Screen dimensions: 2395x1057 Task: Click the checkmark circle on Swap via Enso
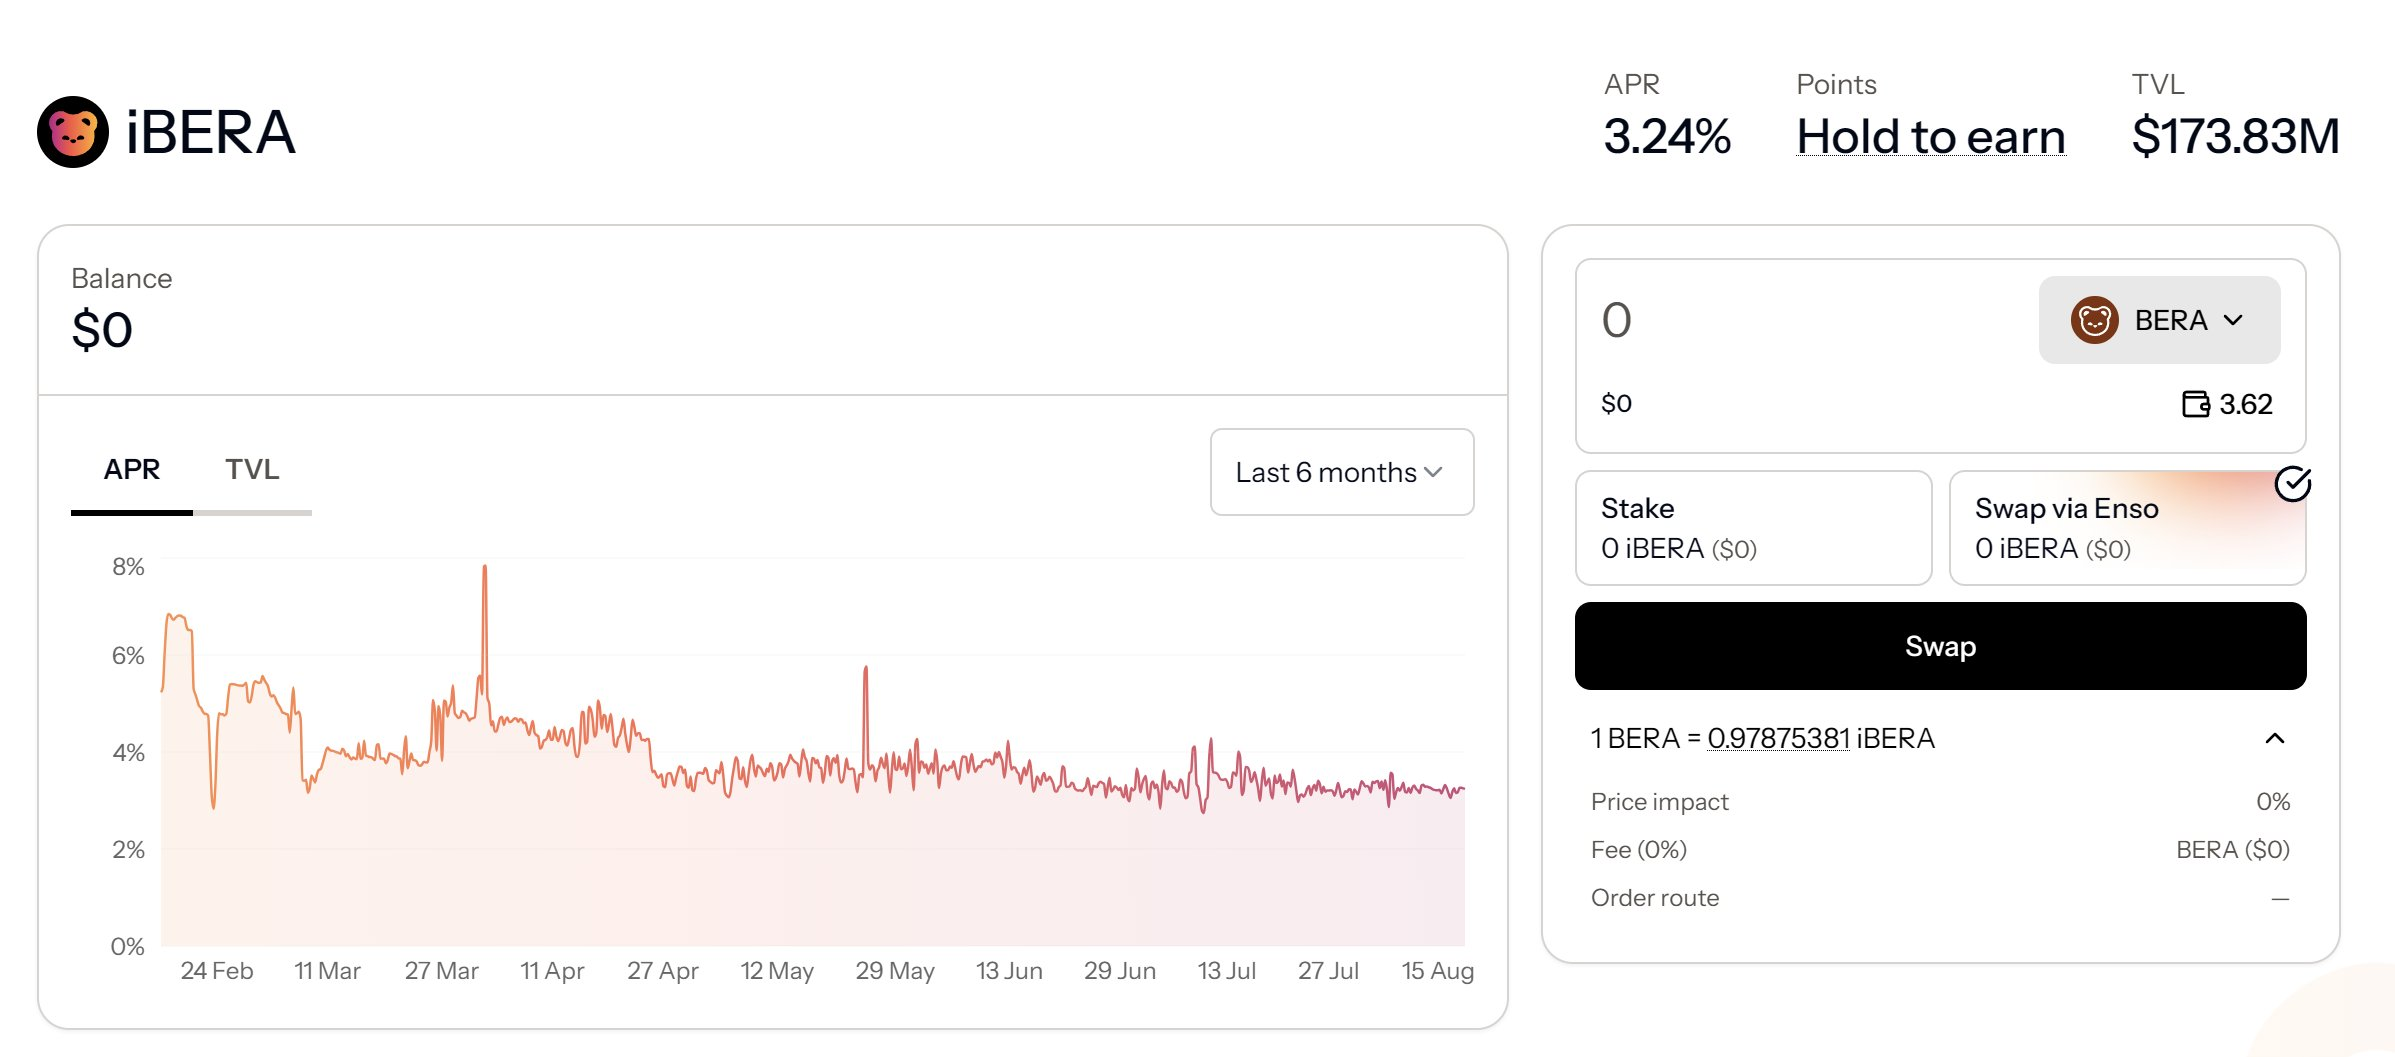[2292, 484]
